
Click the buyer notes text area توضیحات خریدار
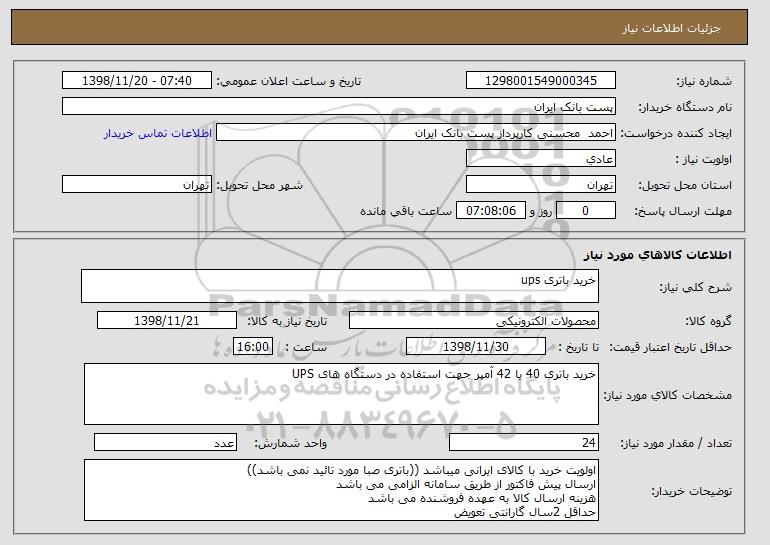[x=341, y=490]
